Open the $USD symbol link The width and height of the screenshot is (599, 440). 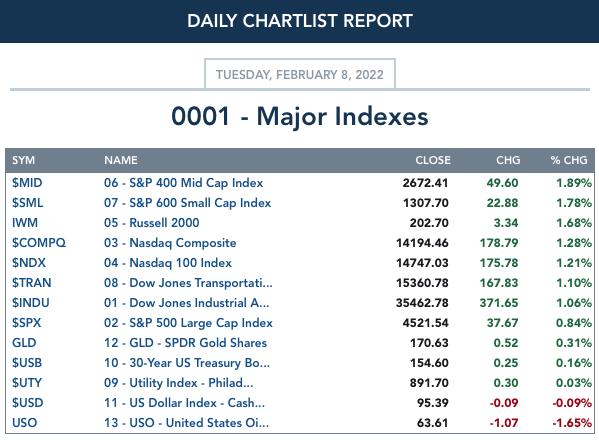tap(28, 403)
